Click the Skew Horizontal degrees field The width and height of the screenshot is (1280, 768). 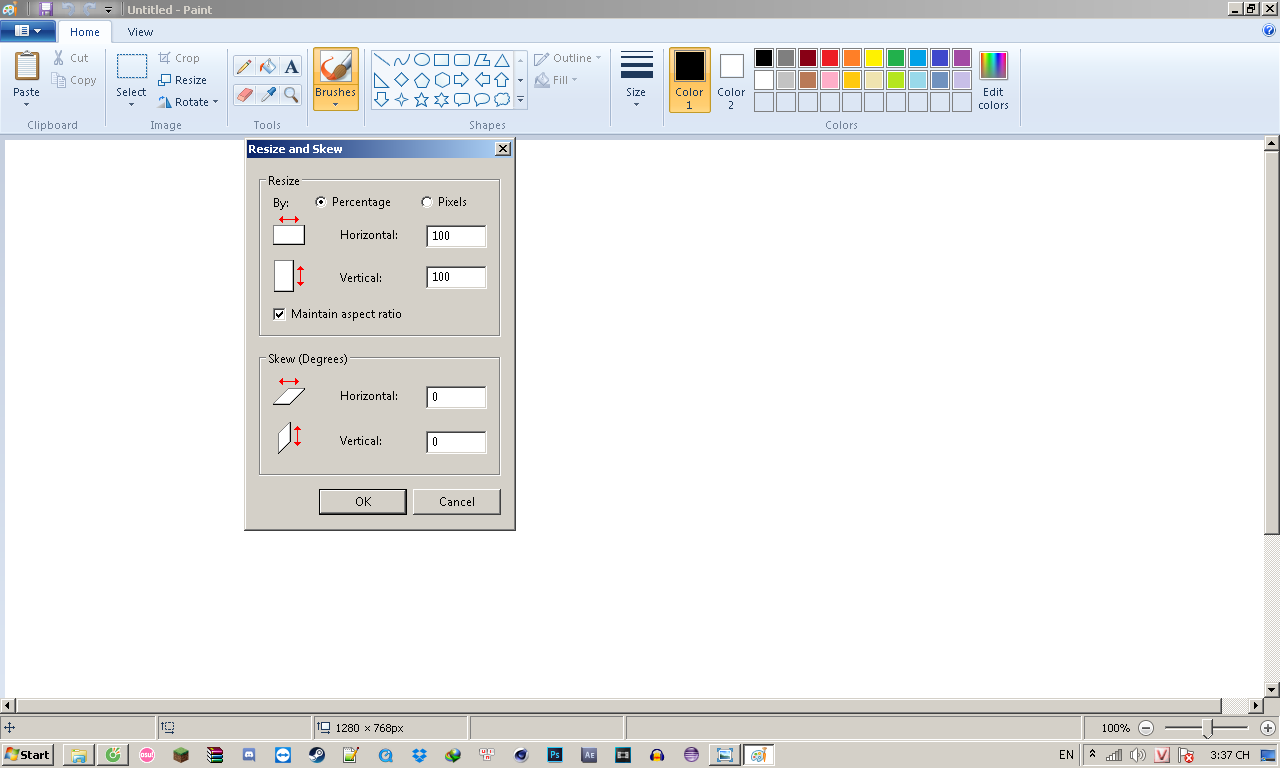(x=456, y=397)
